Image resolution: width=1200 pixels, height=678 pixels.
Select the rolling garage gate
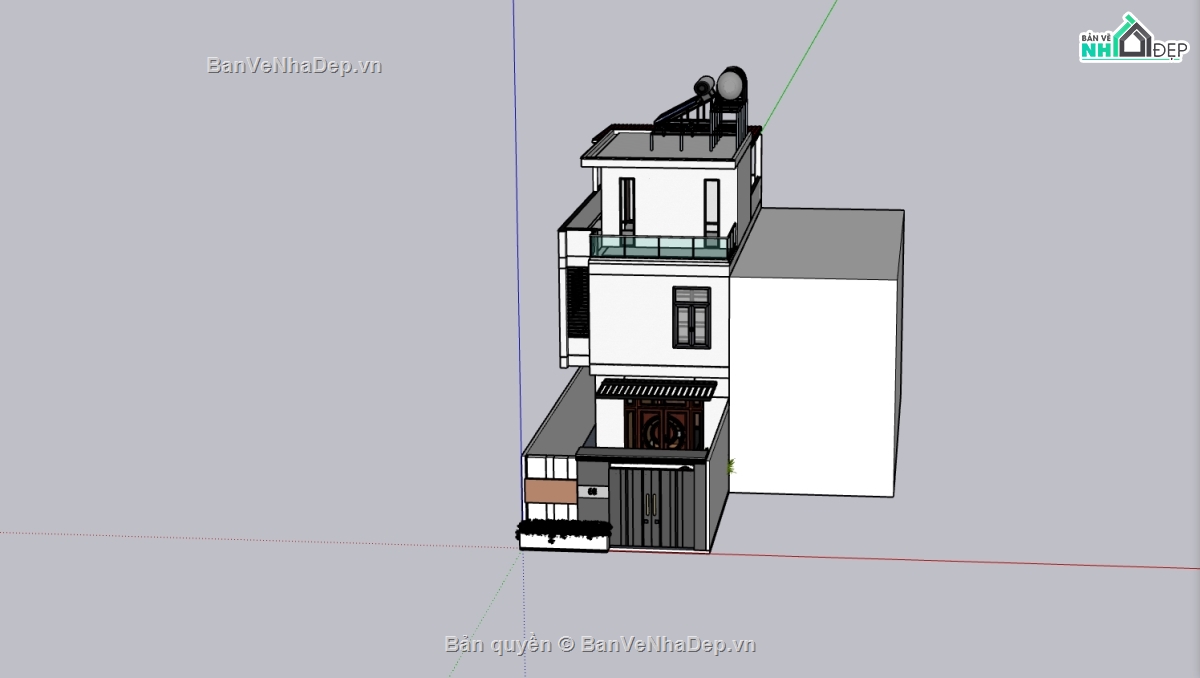pos(653,505)
